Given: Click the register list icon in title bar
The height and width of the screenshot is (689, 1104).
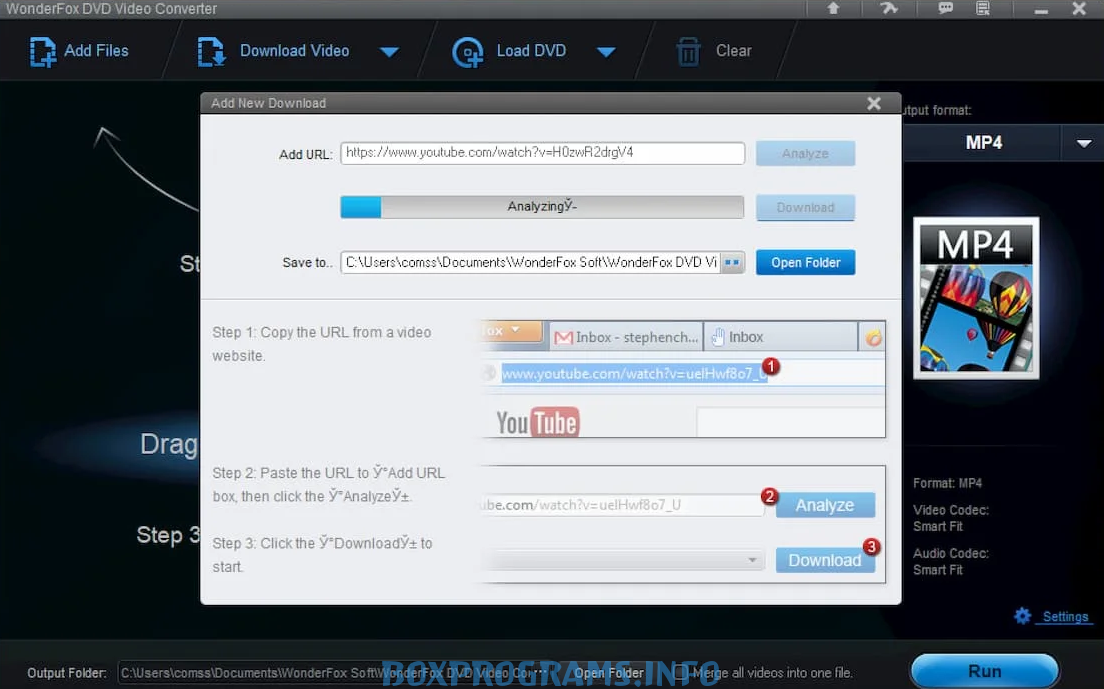Looking at the screenshot, I should (983, 8).
